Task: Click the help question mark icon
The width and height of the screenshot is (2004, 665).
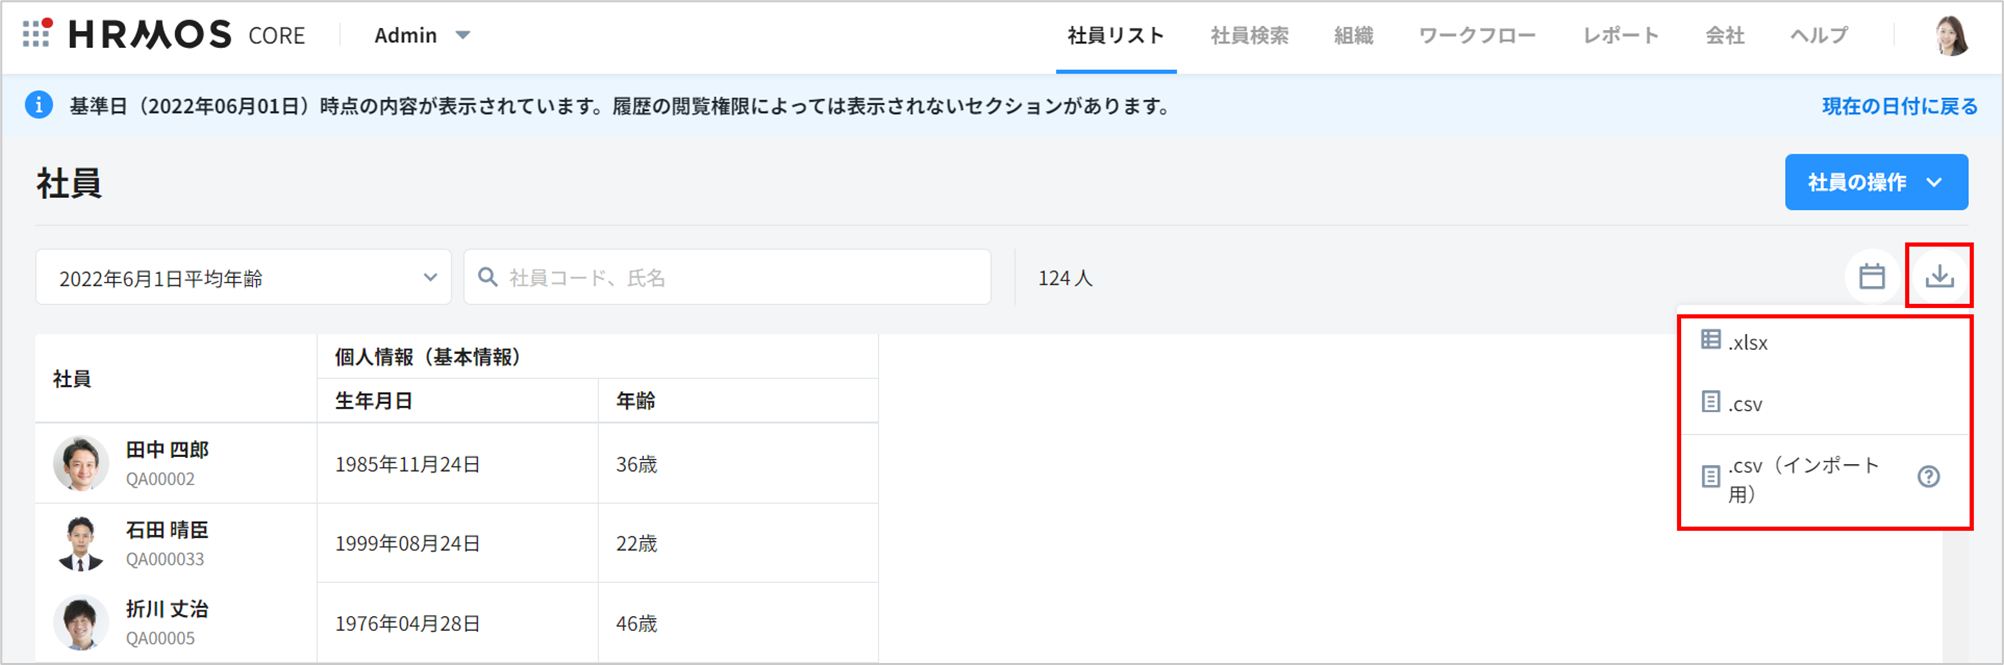Action: (x=1928, y=477)
